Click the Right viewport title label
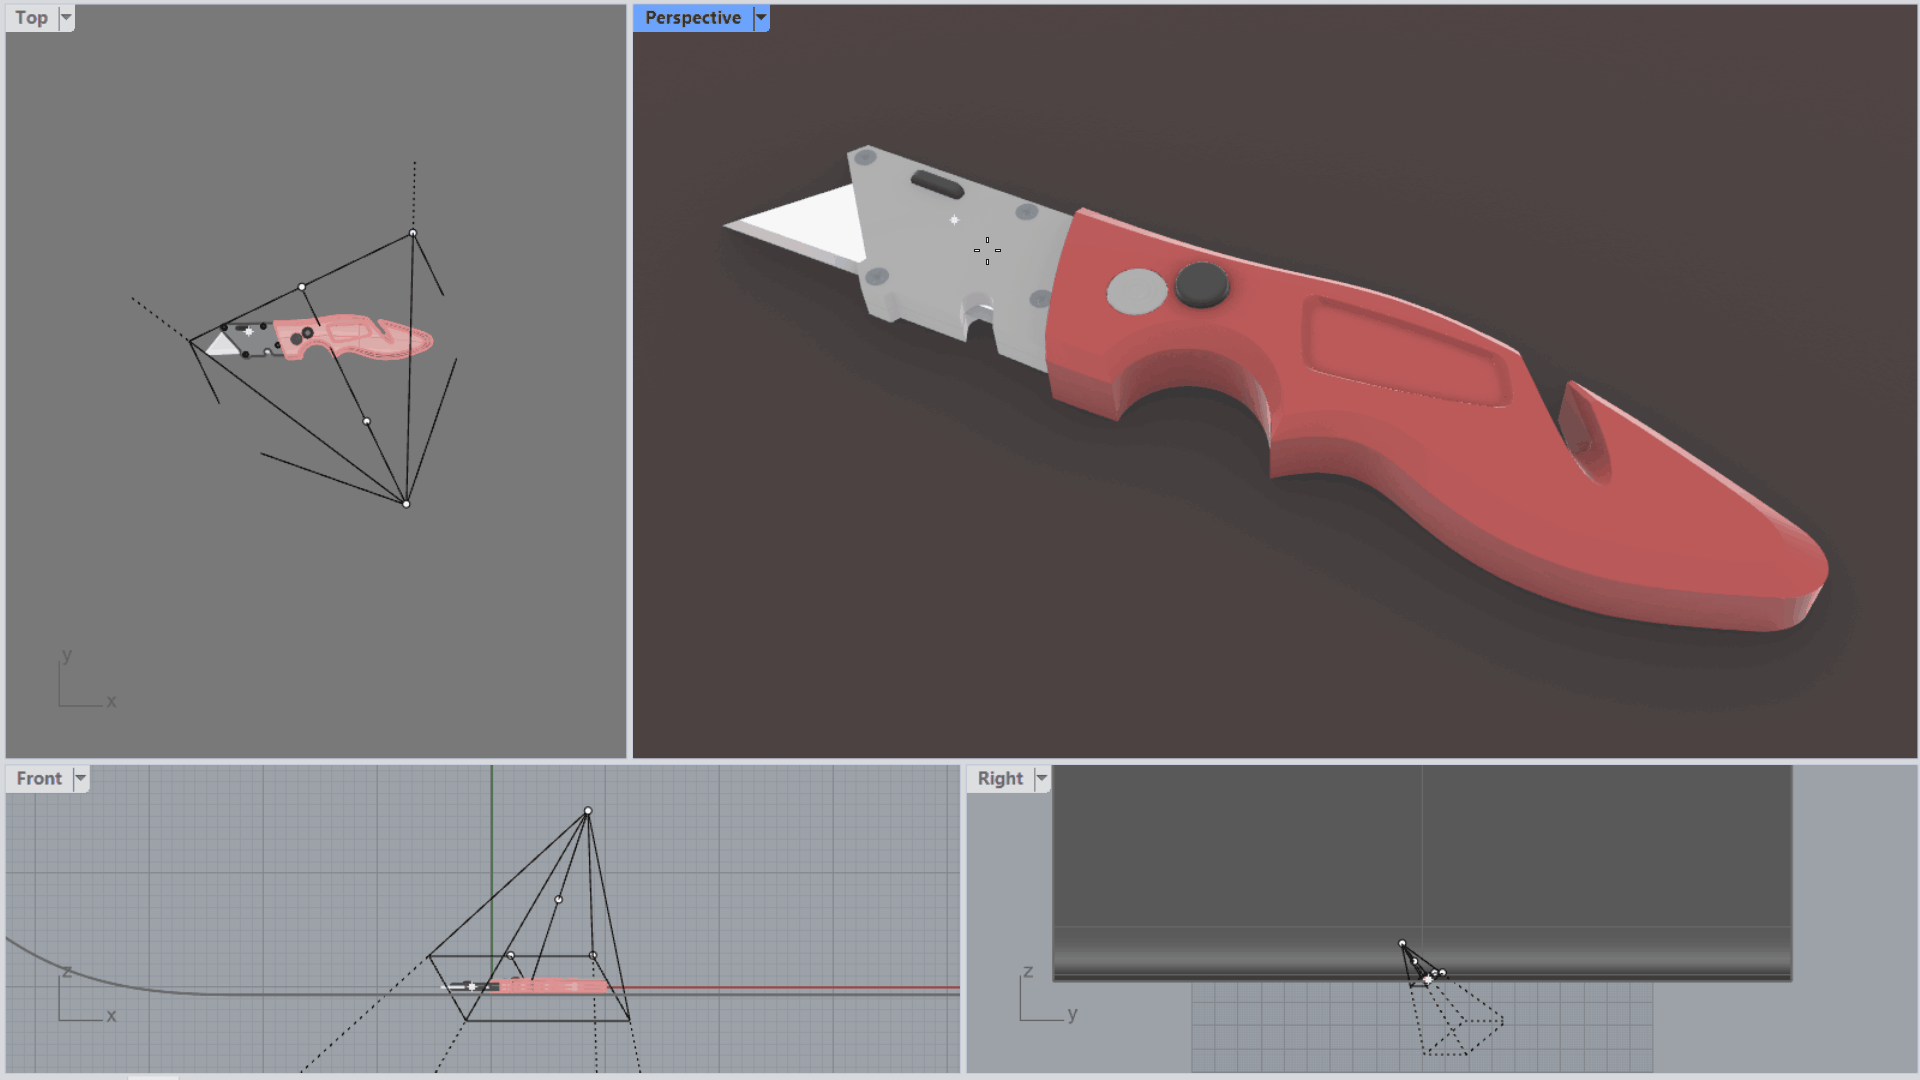Image resolution: width=1920 pixels, height=1080 pixels. coord(999,778)
